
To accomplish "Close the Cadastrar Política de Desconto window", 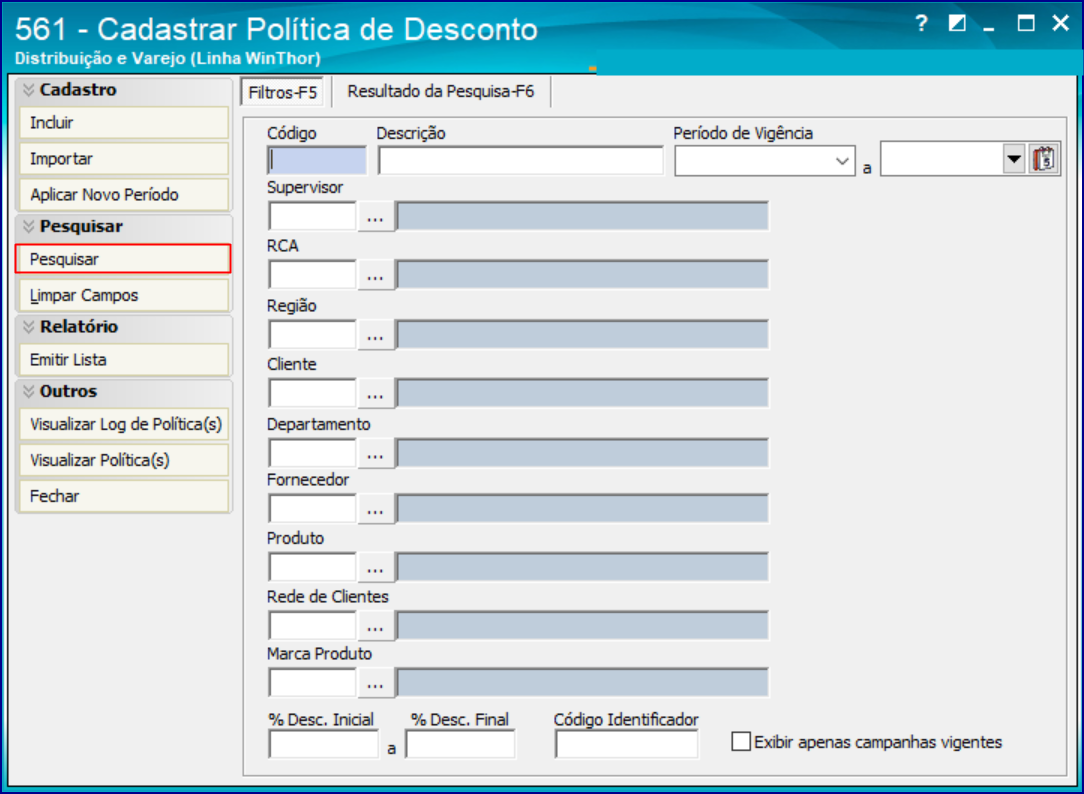I will [1060, 23].
